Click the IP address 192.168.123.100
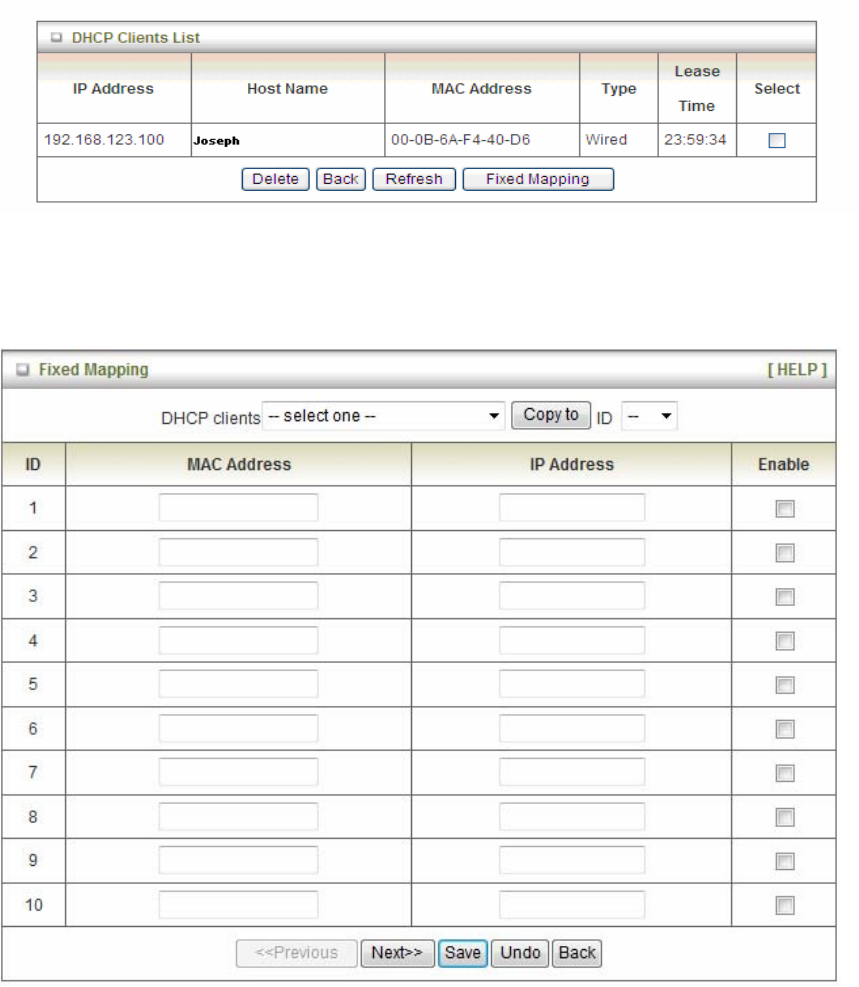Viewport: 859px width, 987px height. pyautogui.click(x=104, y=140)
